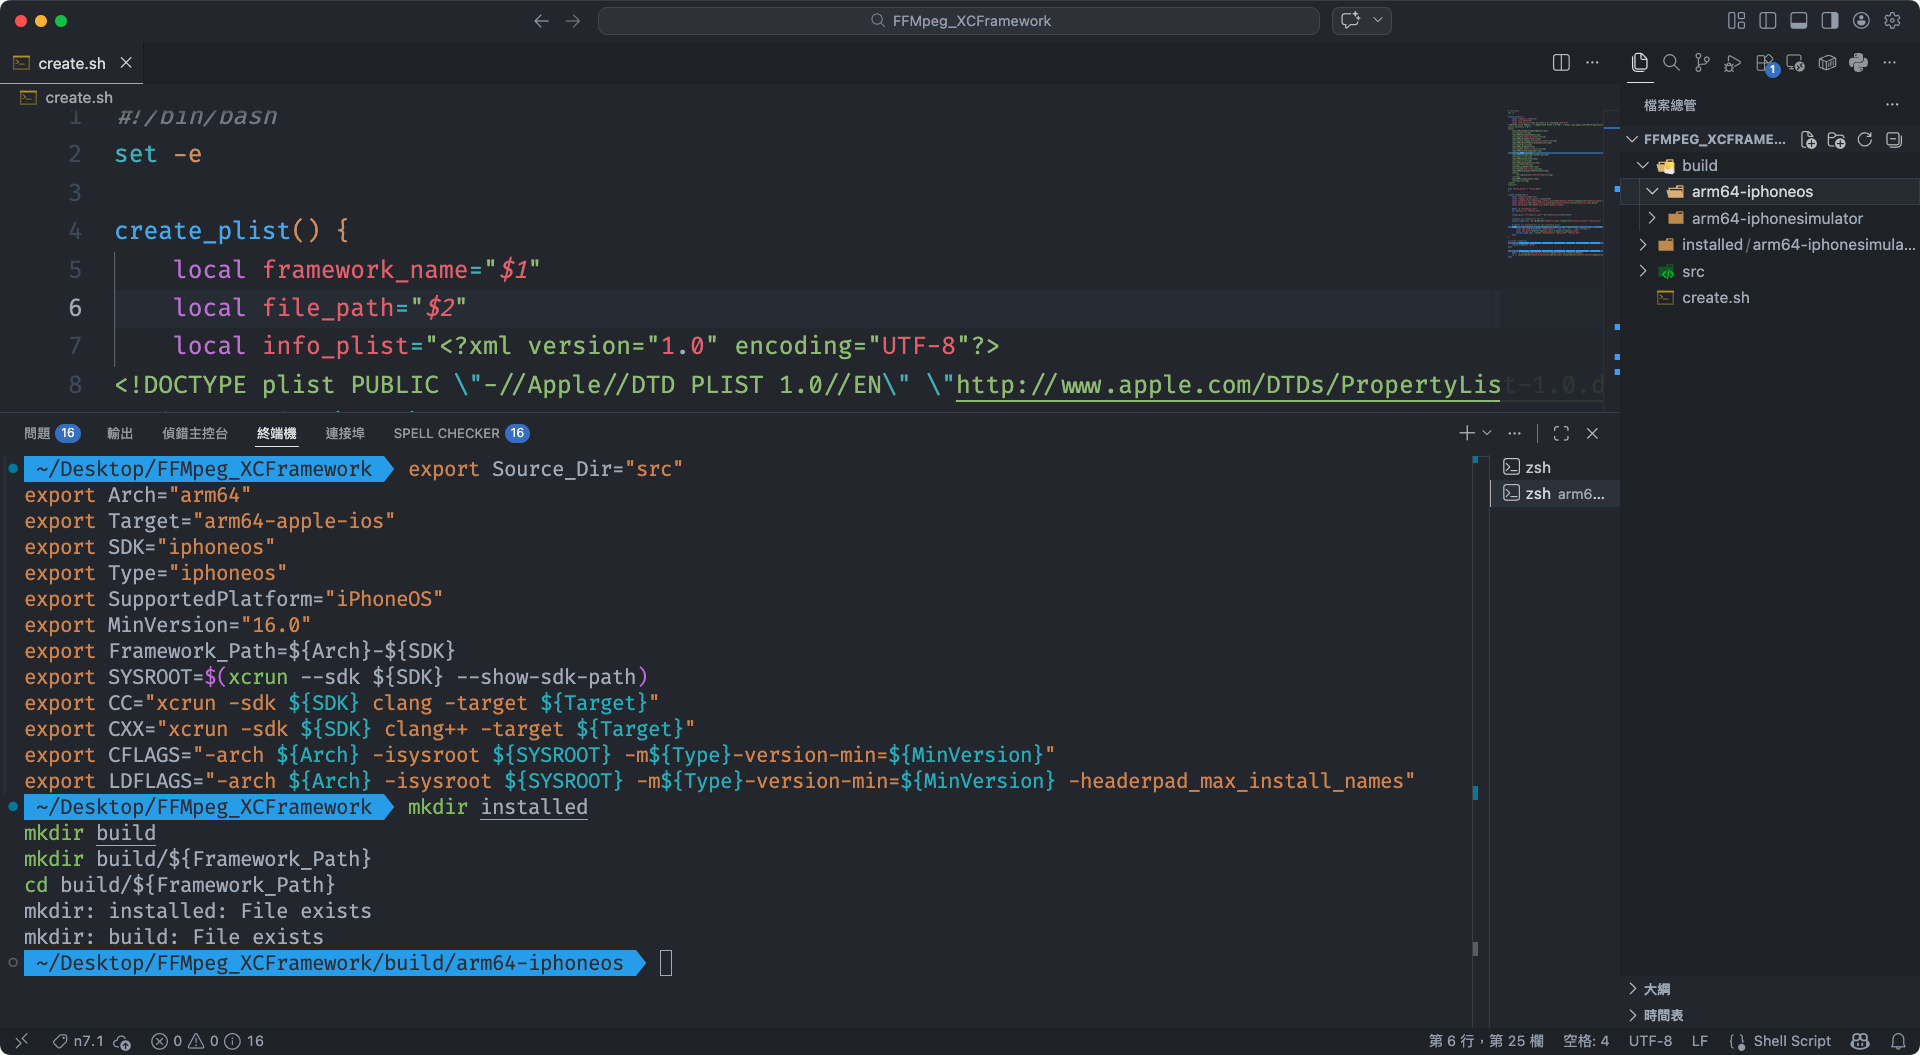Click the New File icon in explorer
The height and width of the screenshot is (1055, 1920).
(x=1808, y=140)
